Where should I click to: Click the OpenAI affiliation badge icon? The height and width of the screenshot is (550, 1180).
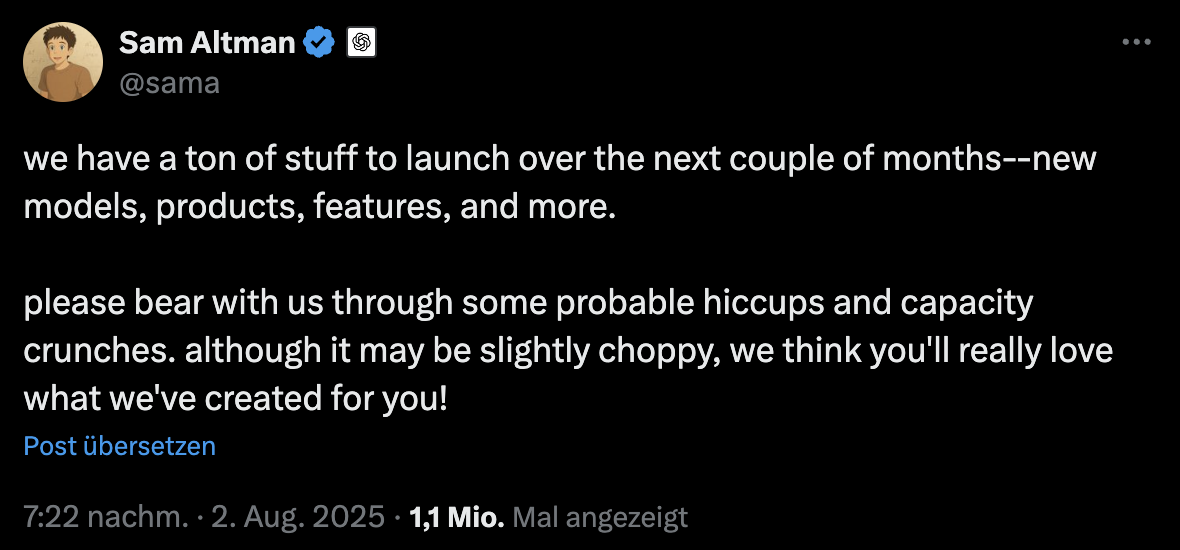click(x=362, y=44)
